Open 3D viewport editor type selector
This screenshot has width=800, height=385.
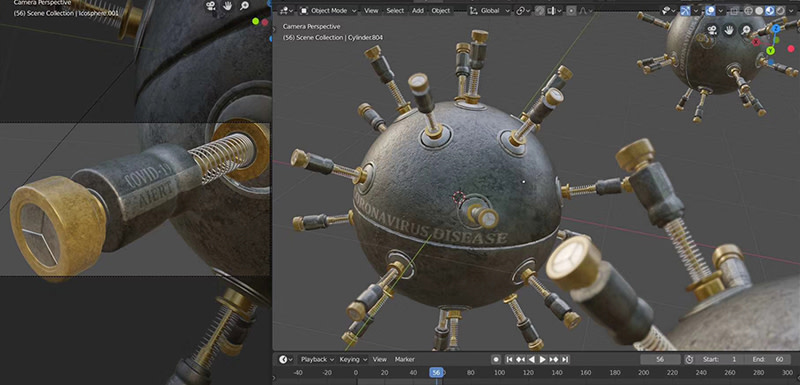[287, 10]
